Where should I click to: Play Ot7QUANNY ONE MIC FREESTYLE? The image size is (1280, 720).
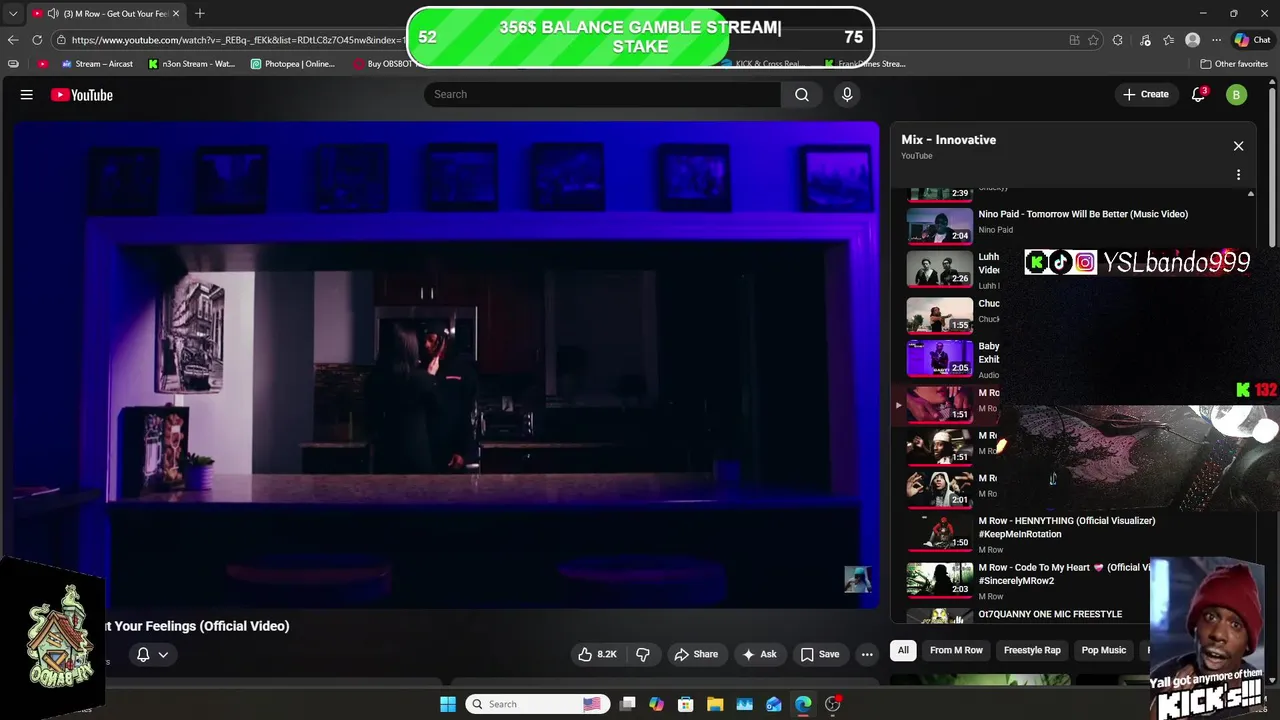tap(1050, 614)
